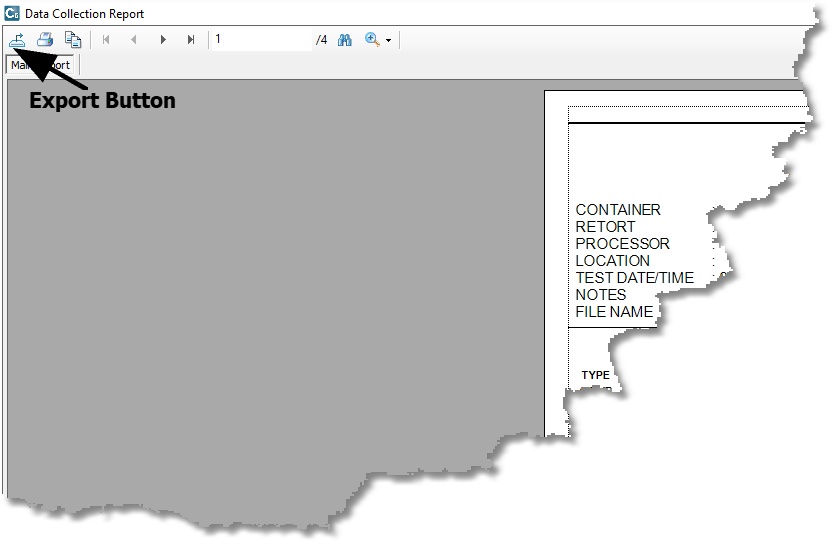Click the current page number field

coord(260,40)
